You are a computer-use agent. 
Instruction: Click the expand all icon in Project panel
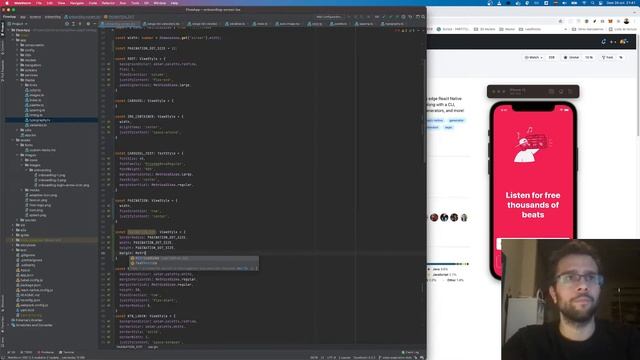click(73, 24)
